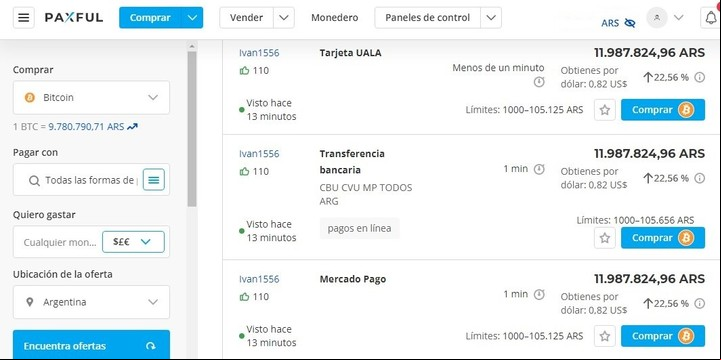Click thumbs-up icon in Transferencia bancaria offer
Viewport: 721px width, 360px height.
pos(244,171)
